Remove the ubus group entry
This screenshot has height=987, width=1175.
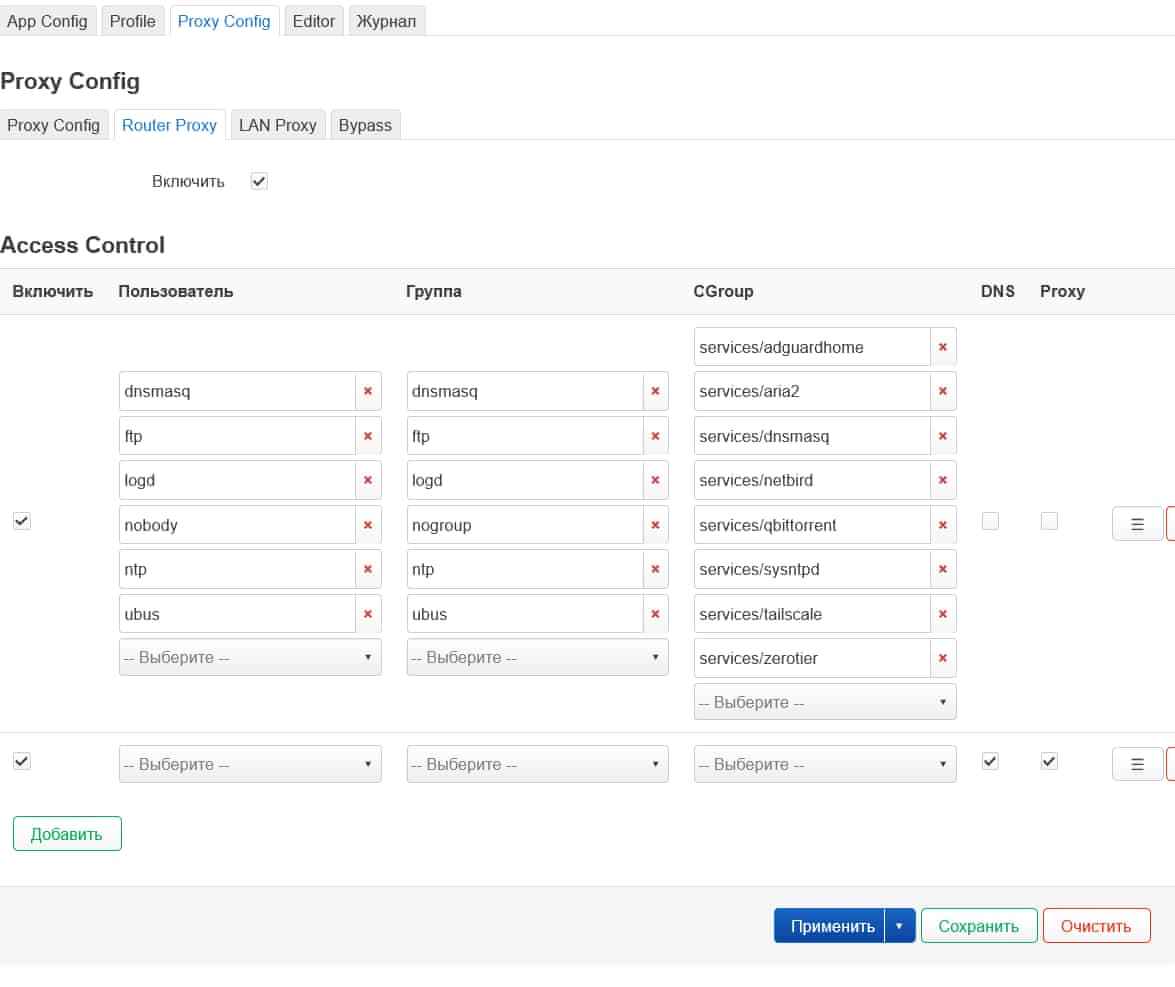tap(655, 613)
